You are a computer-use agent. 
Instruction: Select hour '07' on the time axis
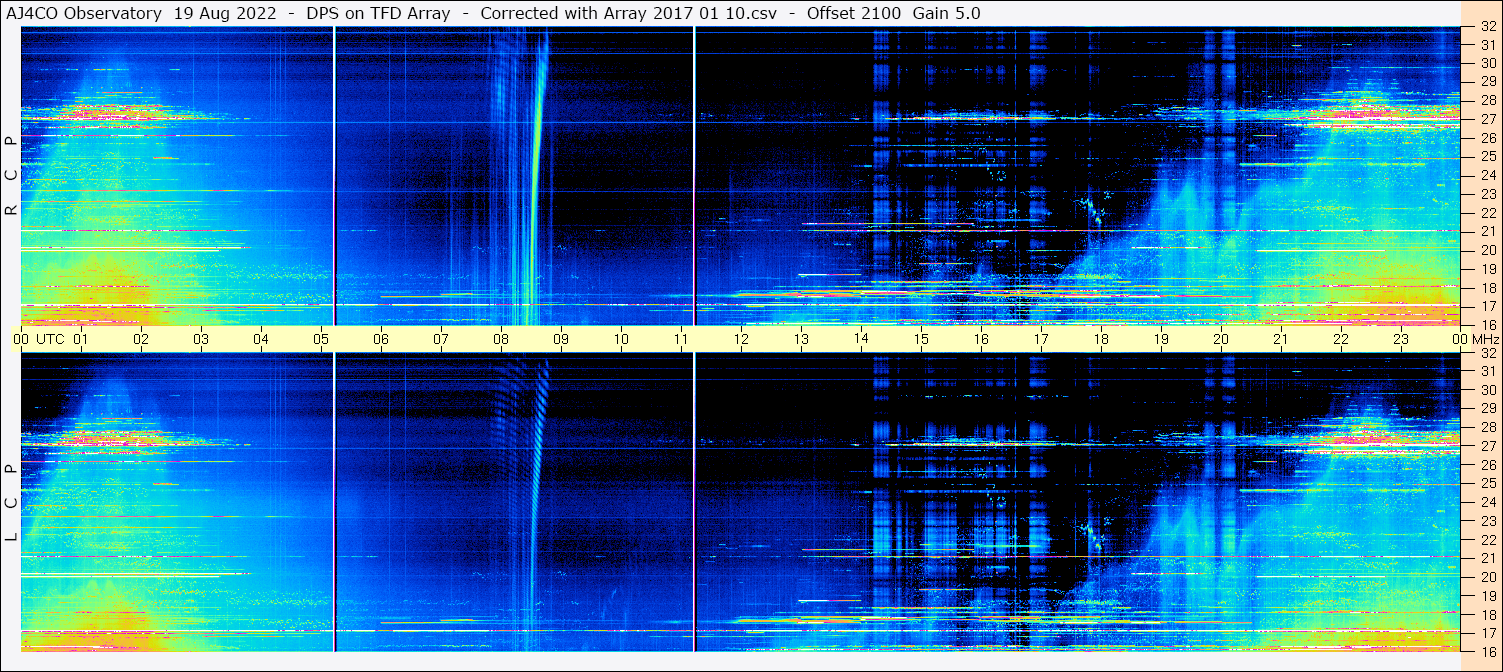442,339
